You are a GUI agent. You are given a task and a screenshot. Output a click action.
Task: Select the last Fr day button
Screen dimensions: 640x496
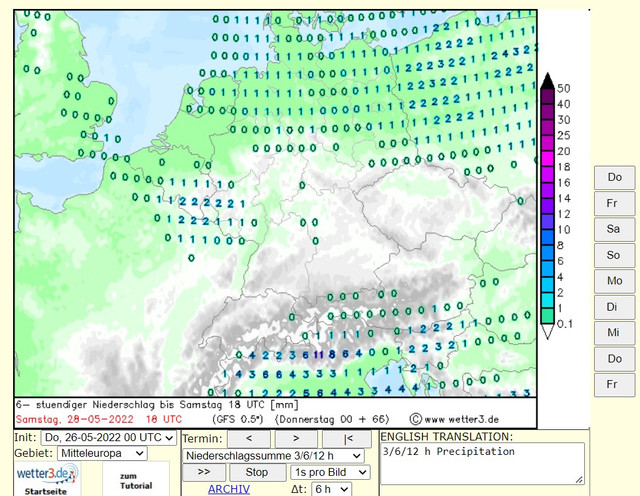pos(615,385)
